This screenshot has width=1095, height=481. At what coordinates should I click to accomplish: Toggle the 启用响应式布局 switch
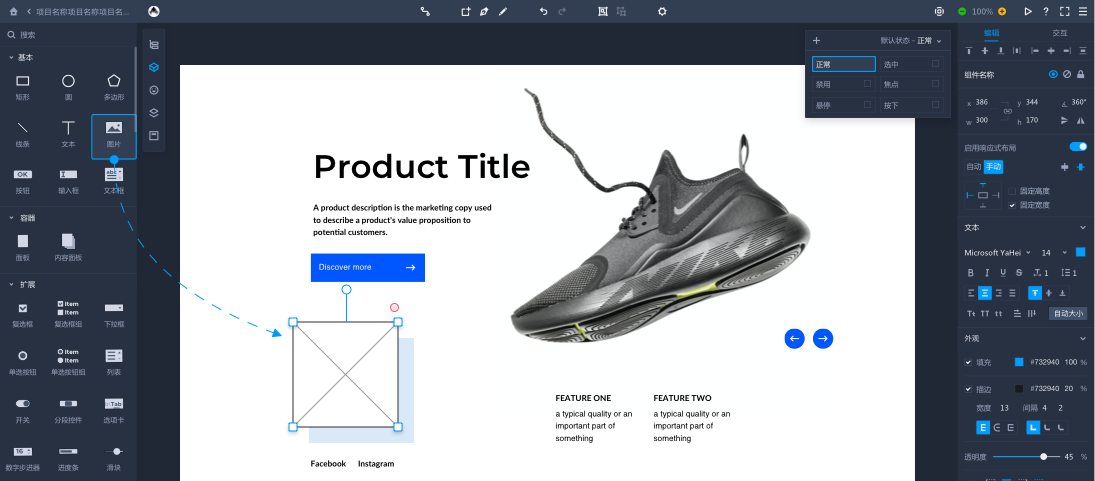tap(1078, 147)
